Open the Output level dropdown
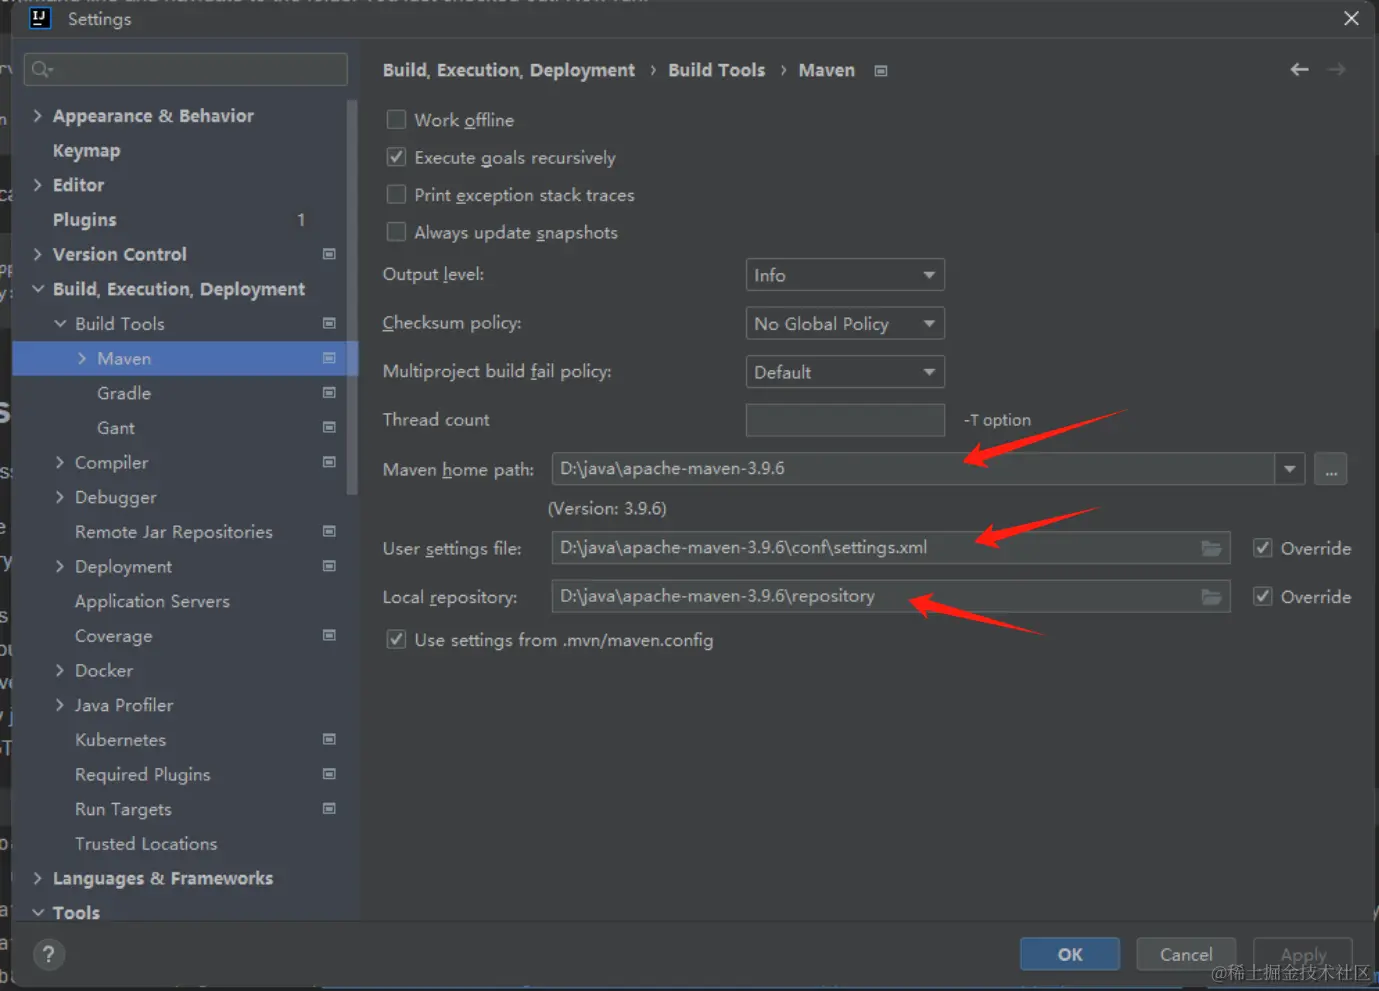Image resolution: width=1379 pixels, height=991 pixels. 844,275
